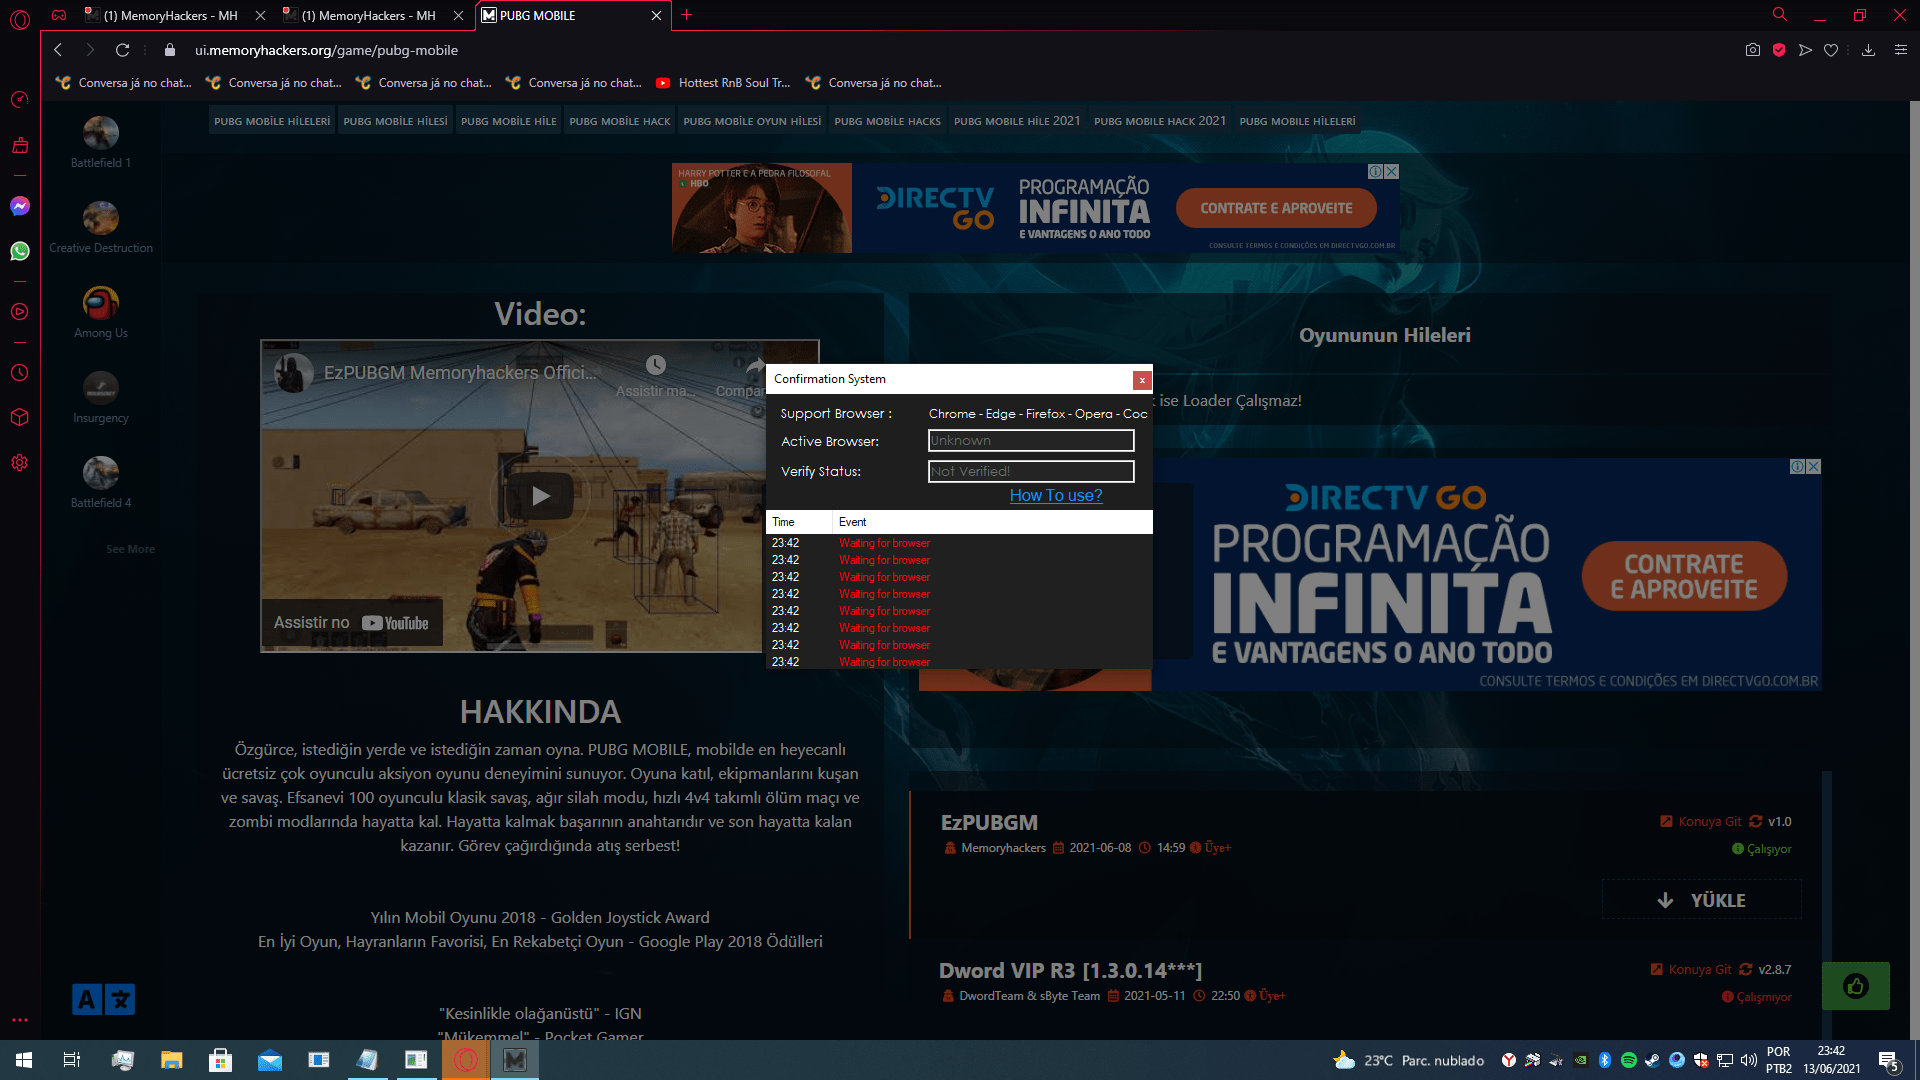Bookmark page with the heart icon
Image resolution: width=1920 pixels, height=1080 pixels.
1831,50
